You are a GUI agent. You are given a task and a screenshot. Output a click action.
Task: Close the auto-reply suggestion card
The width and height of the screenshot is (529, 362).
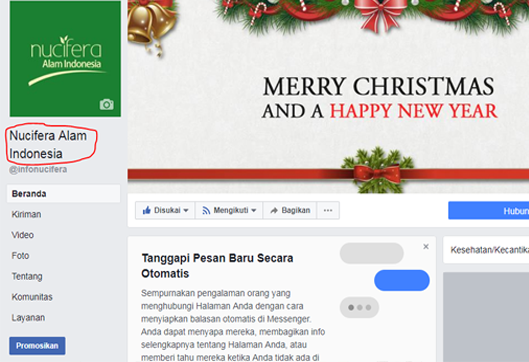426,247
